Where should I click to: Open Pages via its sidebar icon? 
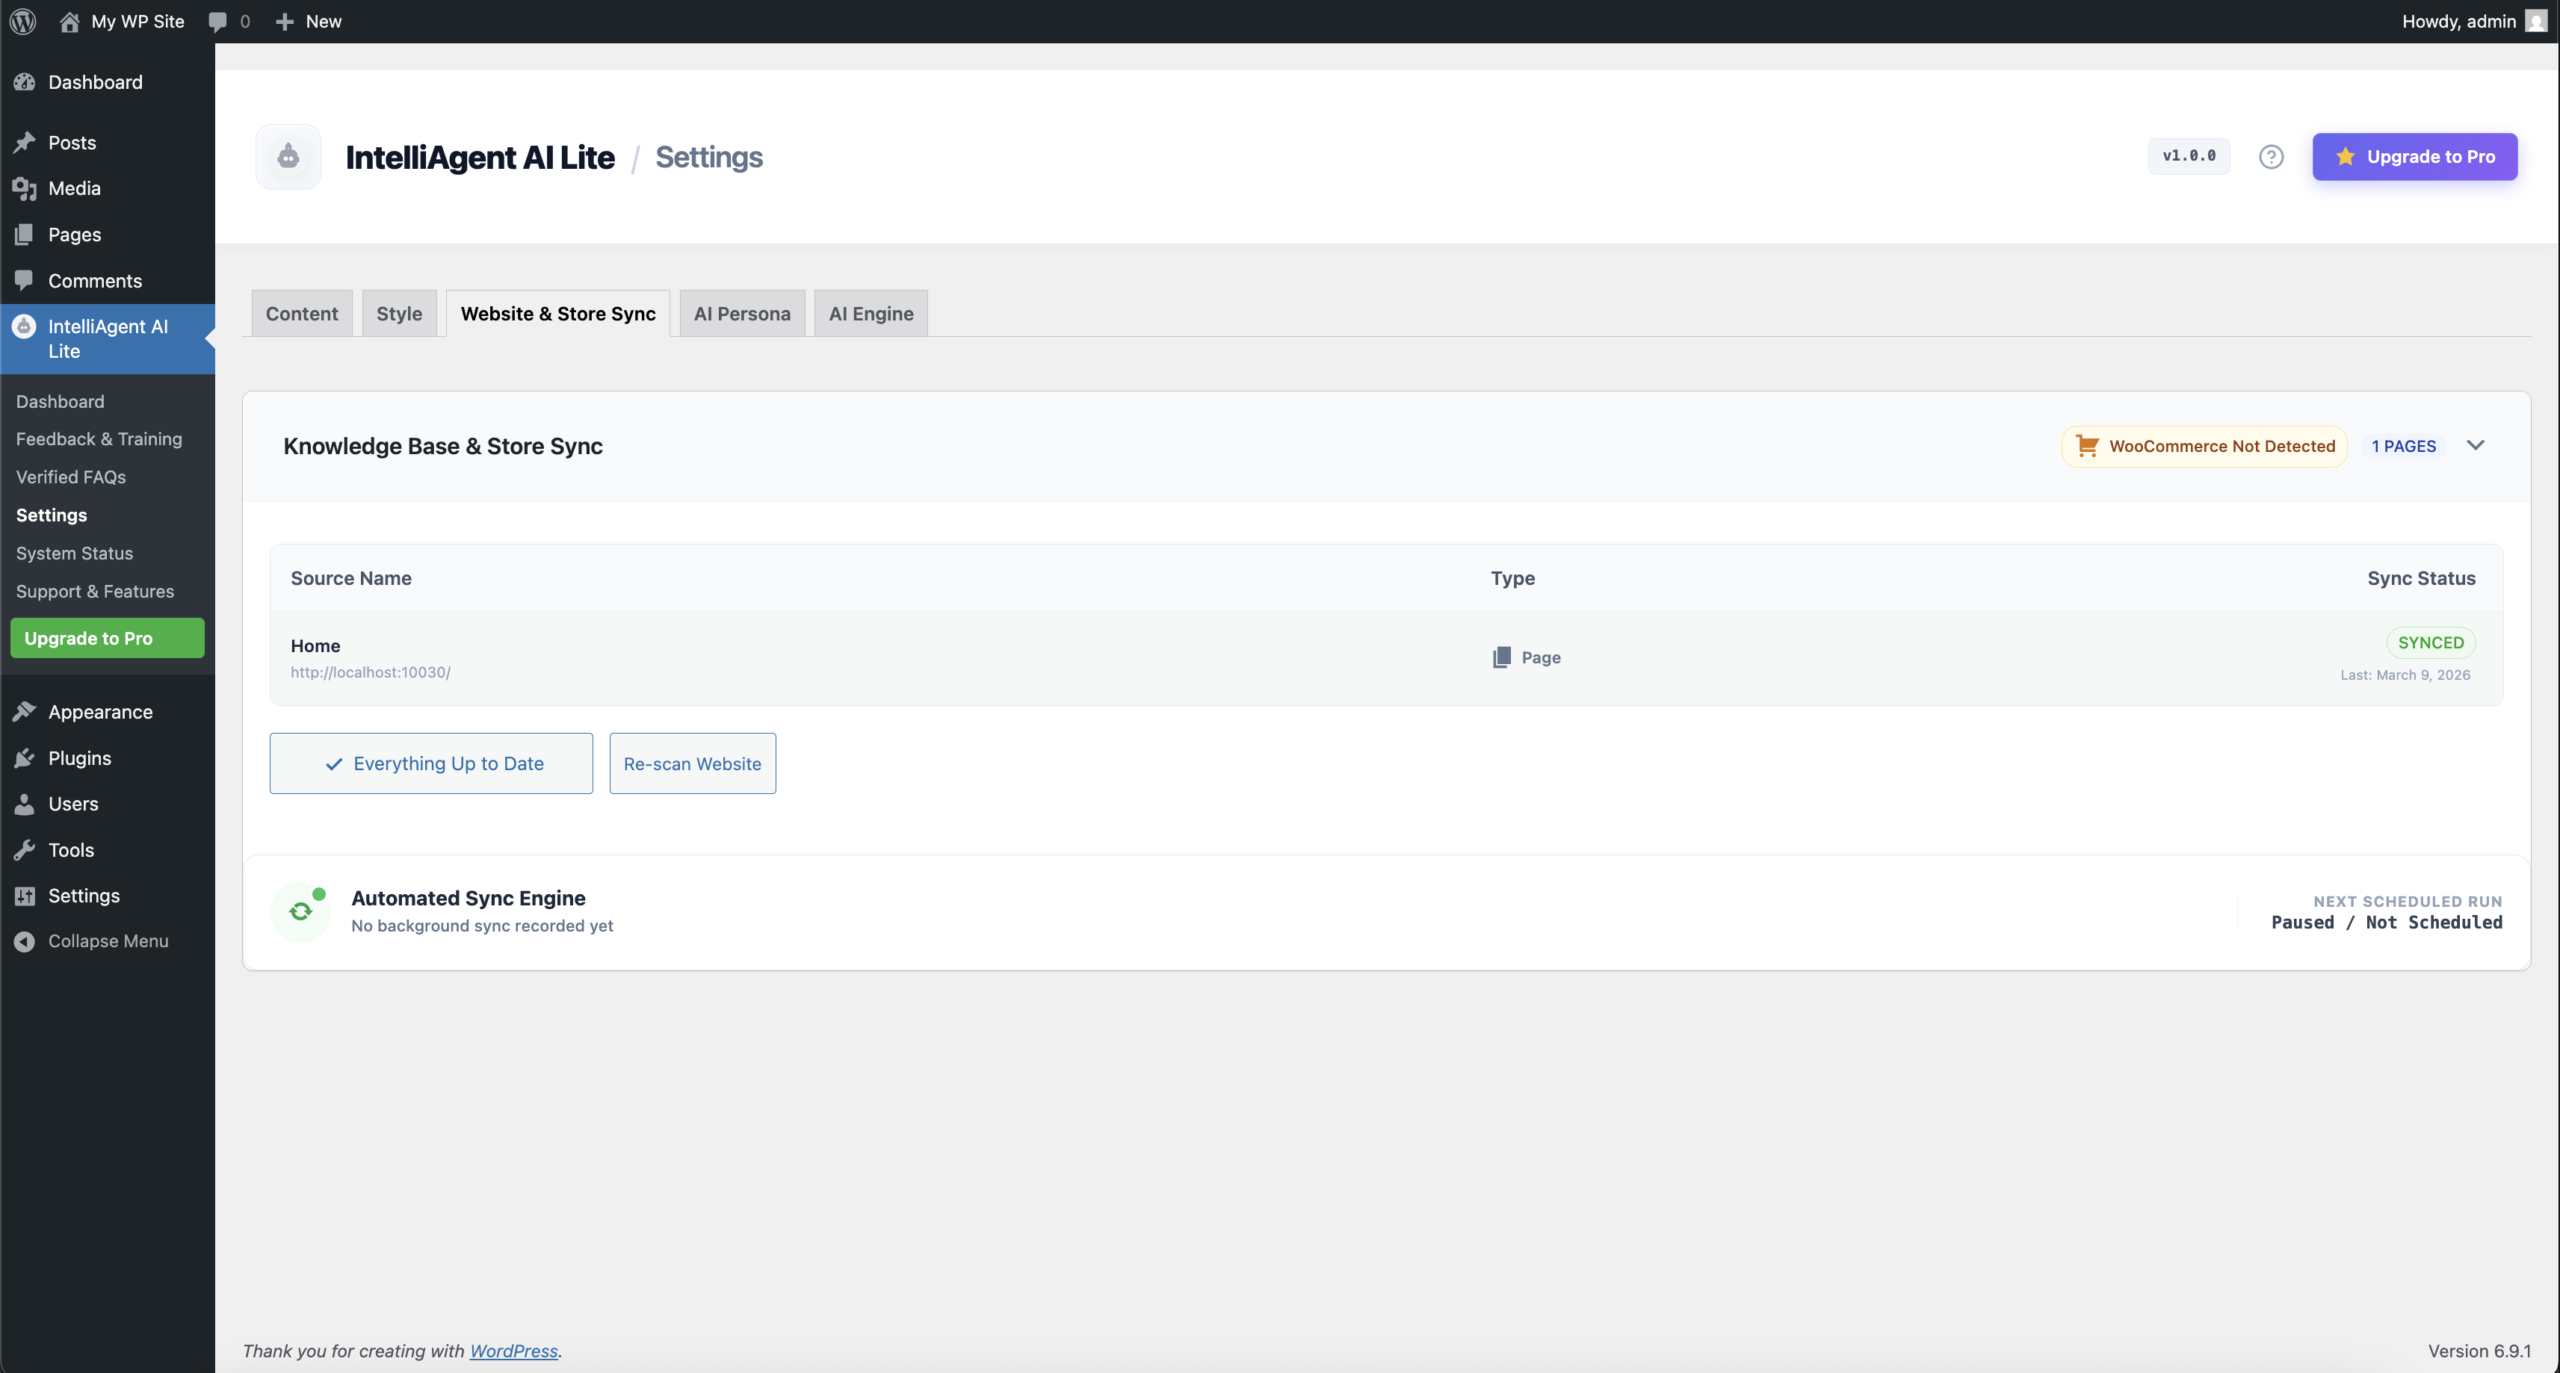pyautogui.click(x=25, y=234)
